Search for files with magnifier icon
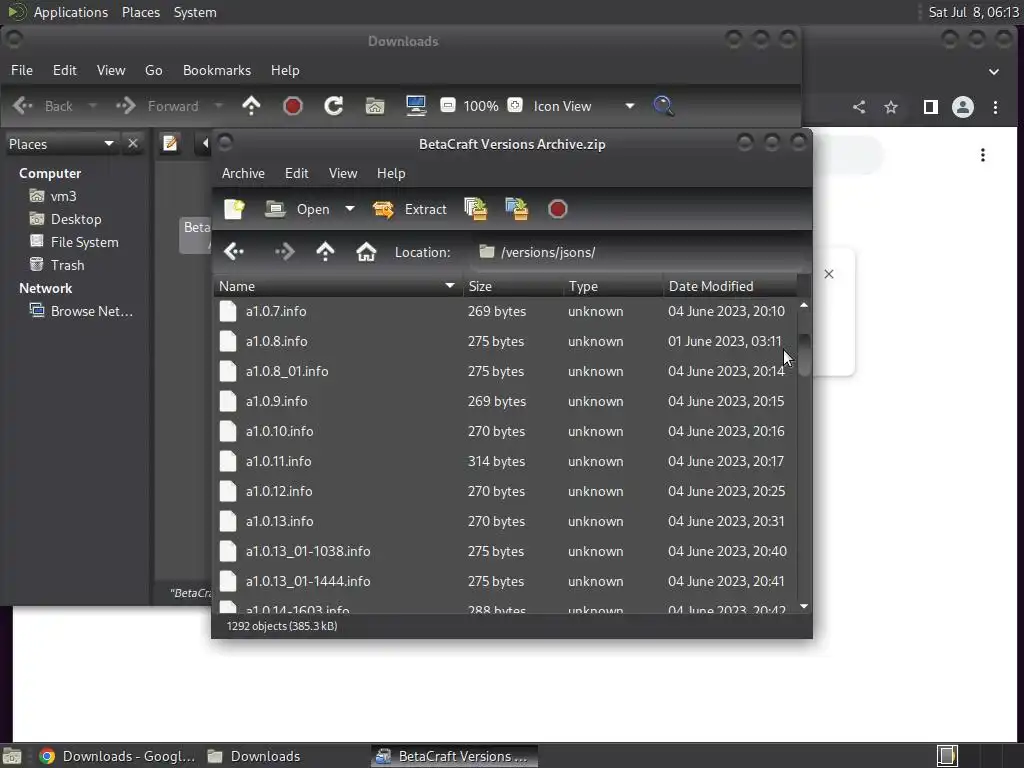Image resolution: width=1024 pixels, height=768 pixels. [664, 106]
